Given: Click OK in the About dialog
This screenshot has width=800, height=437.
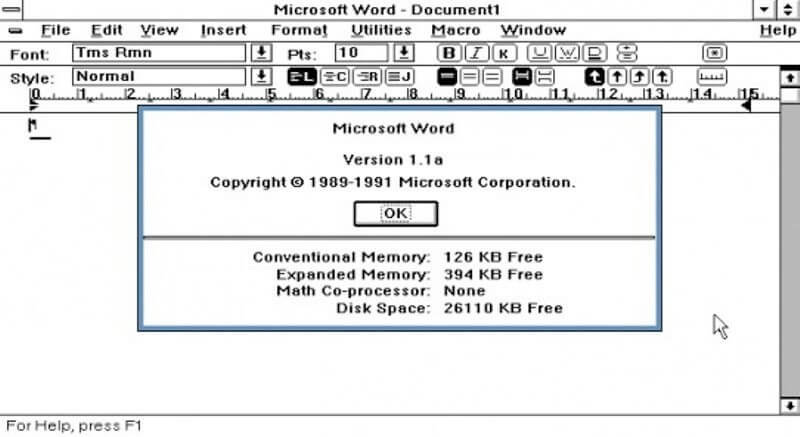Looking at the screenshot, I should 395,214.
